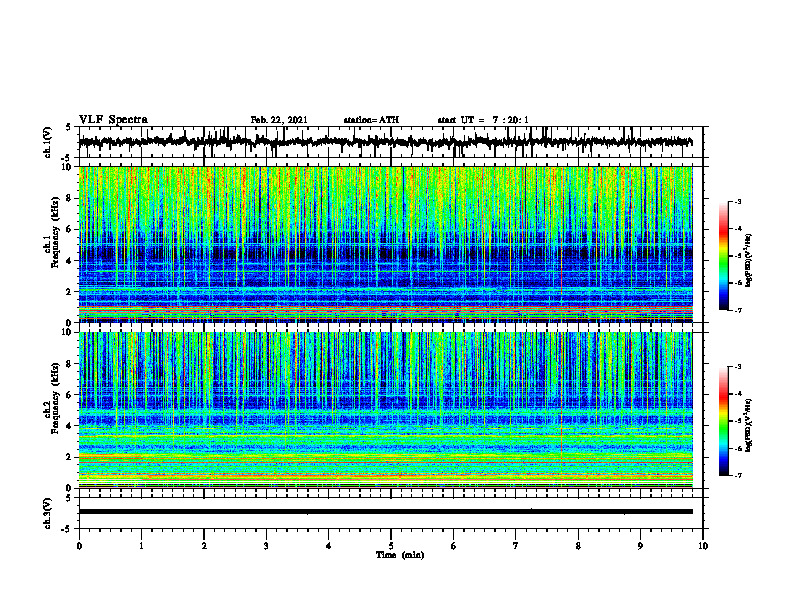
Task: Click tick label "0" on the time axis
Action: pos(79,546)
